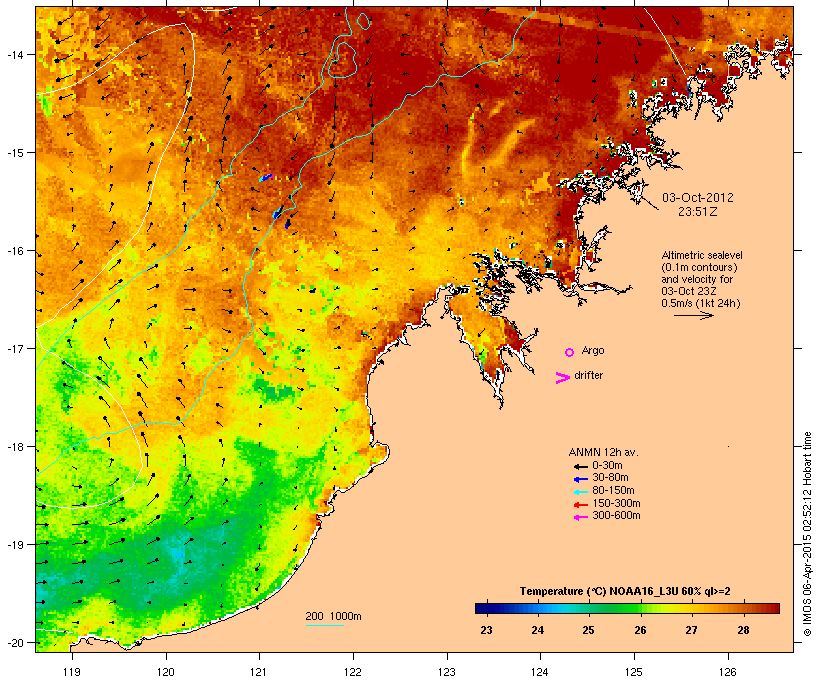Click the colorbar value 23
Screen dimensions: 820x680
(x=486, y=630)
